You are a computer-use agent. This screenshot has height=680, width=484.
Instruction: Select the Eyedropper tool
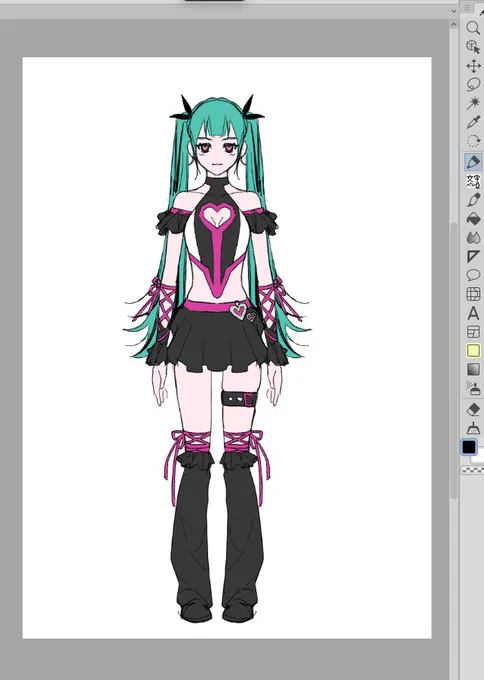tap(473, 122)
